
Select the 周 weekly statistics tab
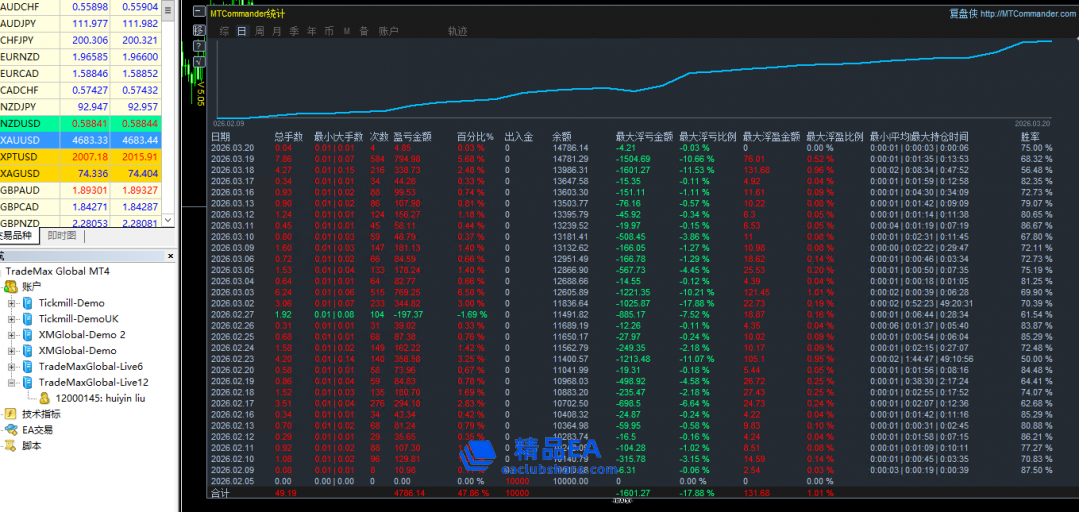pos(260,31)
